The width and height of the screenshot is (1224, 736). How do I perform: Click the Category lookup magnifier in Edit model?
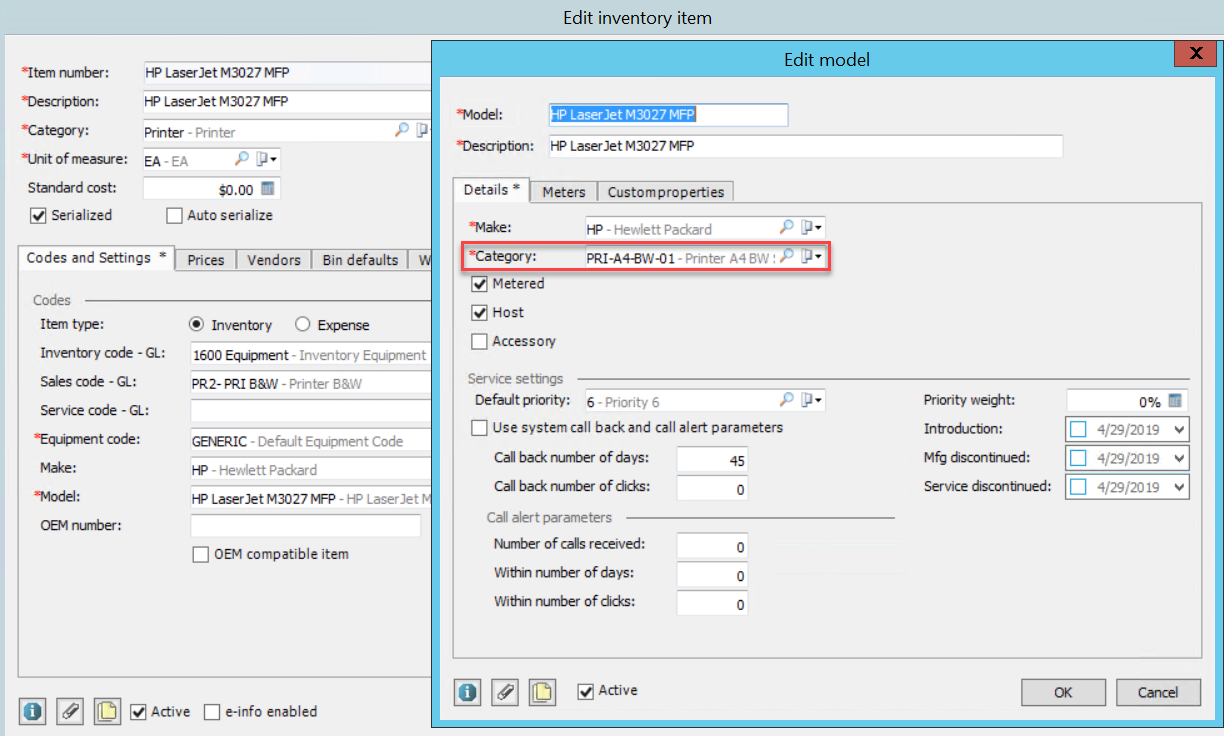click(x=786, y=256)
